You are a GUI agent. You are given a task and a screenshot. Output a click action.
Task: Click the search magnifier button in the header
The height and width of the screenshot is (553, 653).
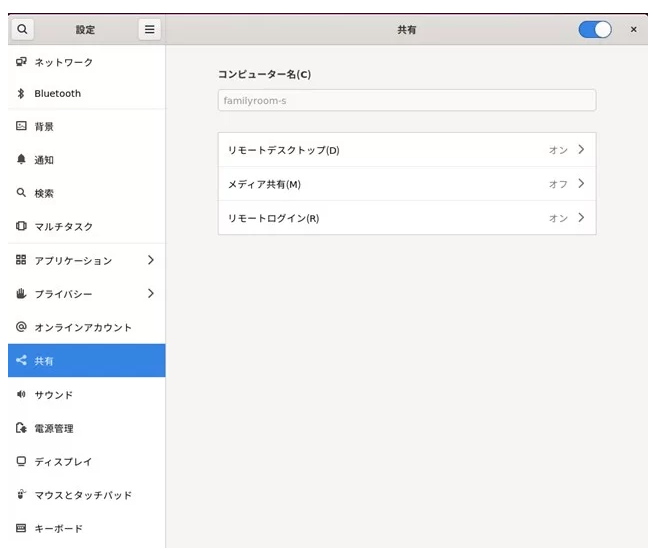click(x=22, y=29)
